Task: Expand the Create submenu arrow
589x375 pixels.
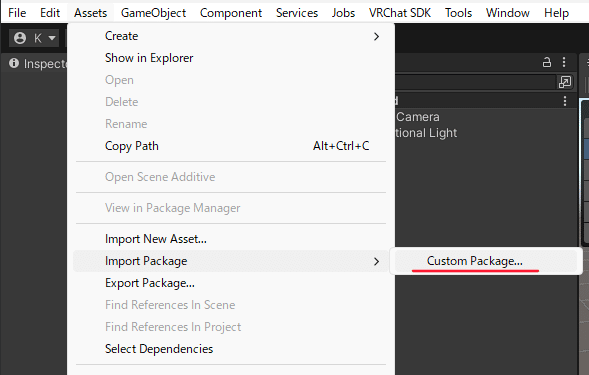Action: click(376, 36)
